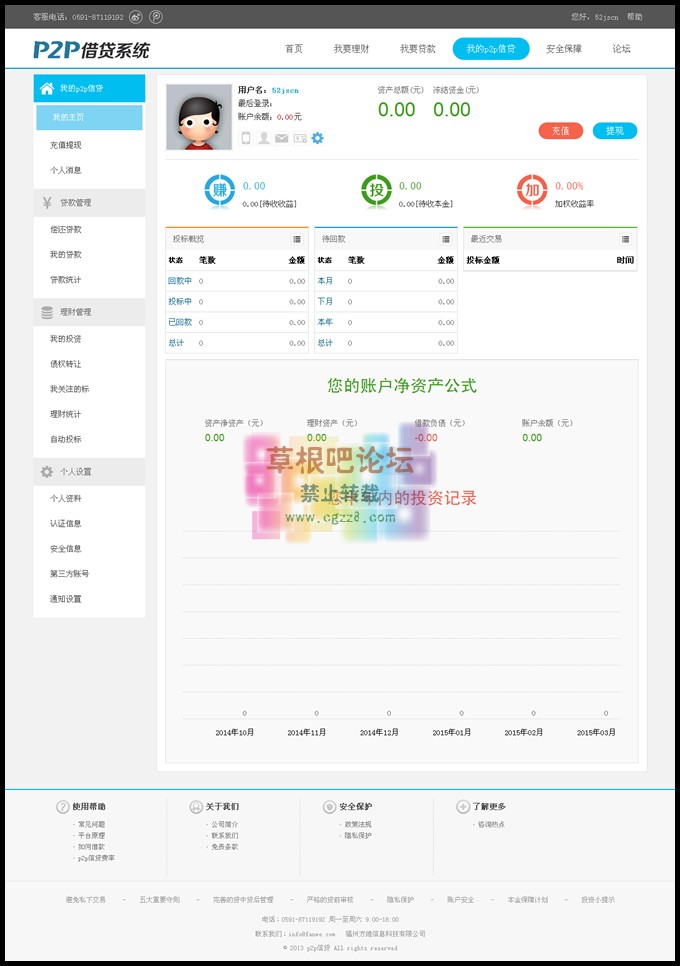The height and width of the screenshot is (966, 680).
Task: Click the coin-stack icon for 理财管理
Action: click(47, 312)
